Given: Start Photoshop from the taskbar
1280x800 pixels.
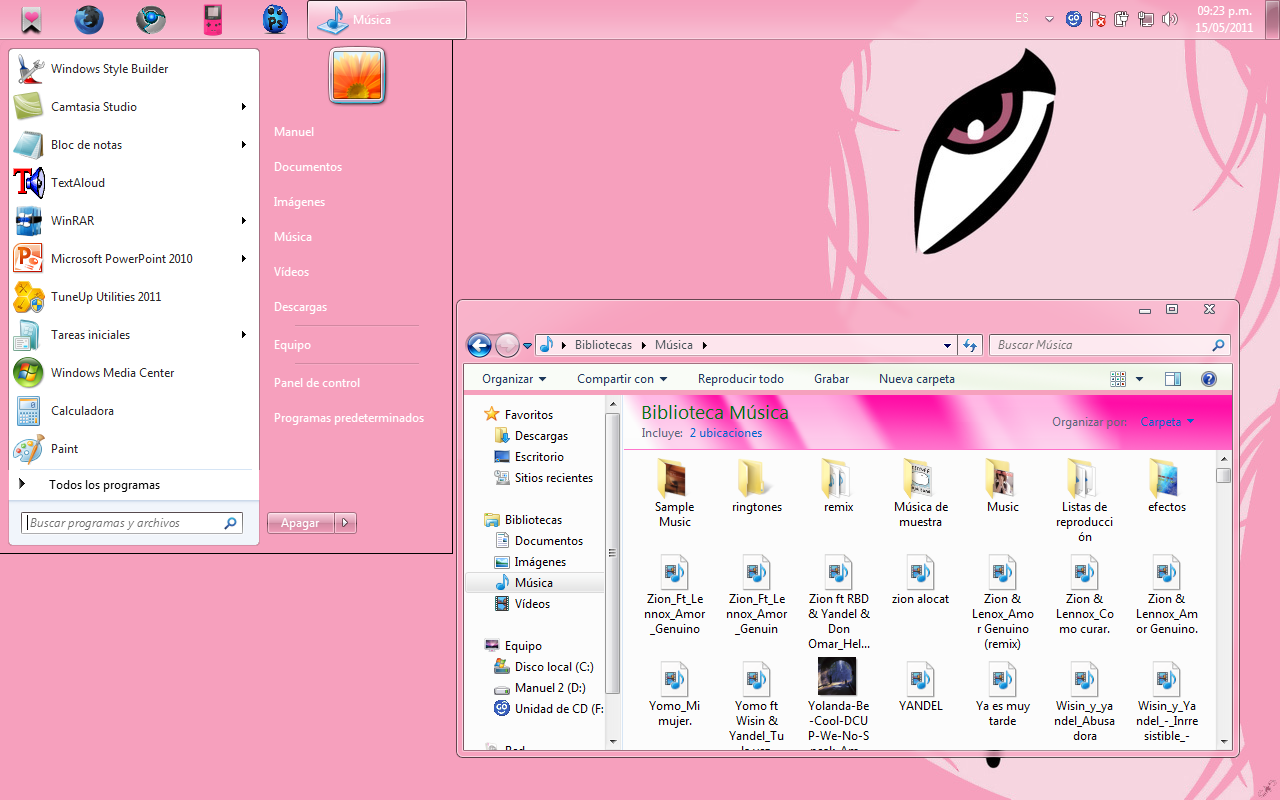Looking at the screenshot, I should point(275,18).
